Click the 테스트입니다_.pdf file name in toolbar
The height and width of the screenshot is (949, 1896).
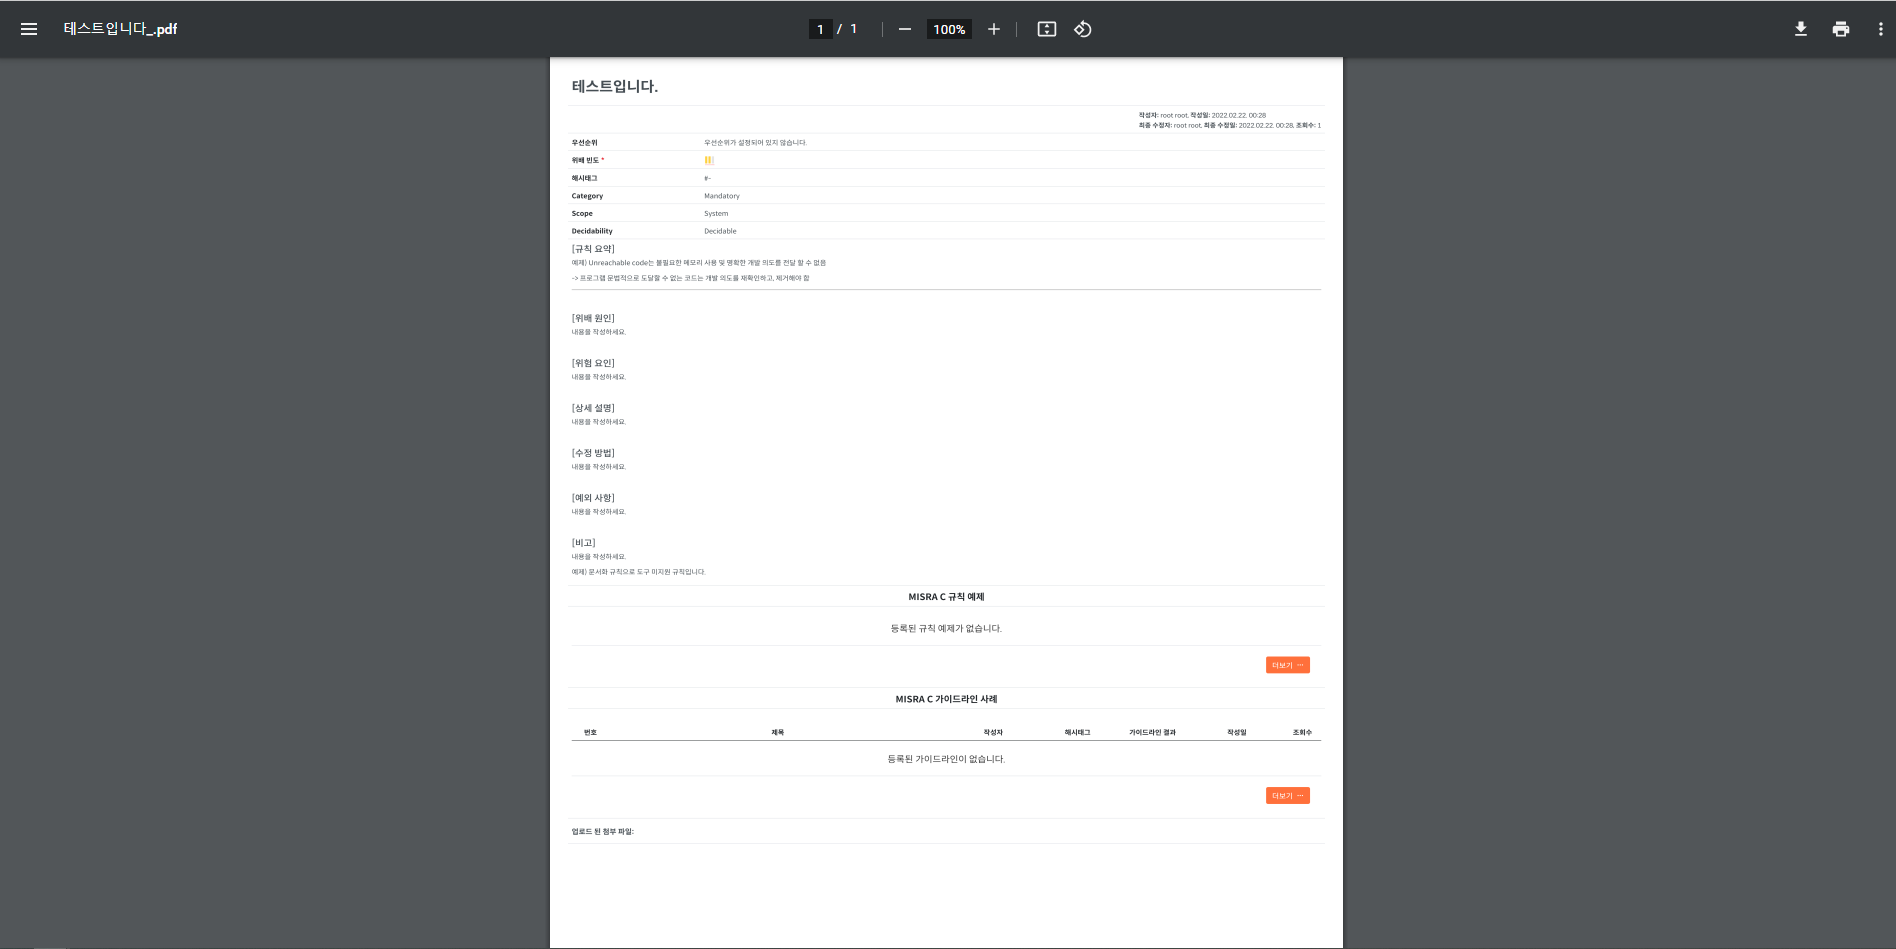click(x=120, y=29)
